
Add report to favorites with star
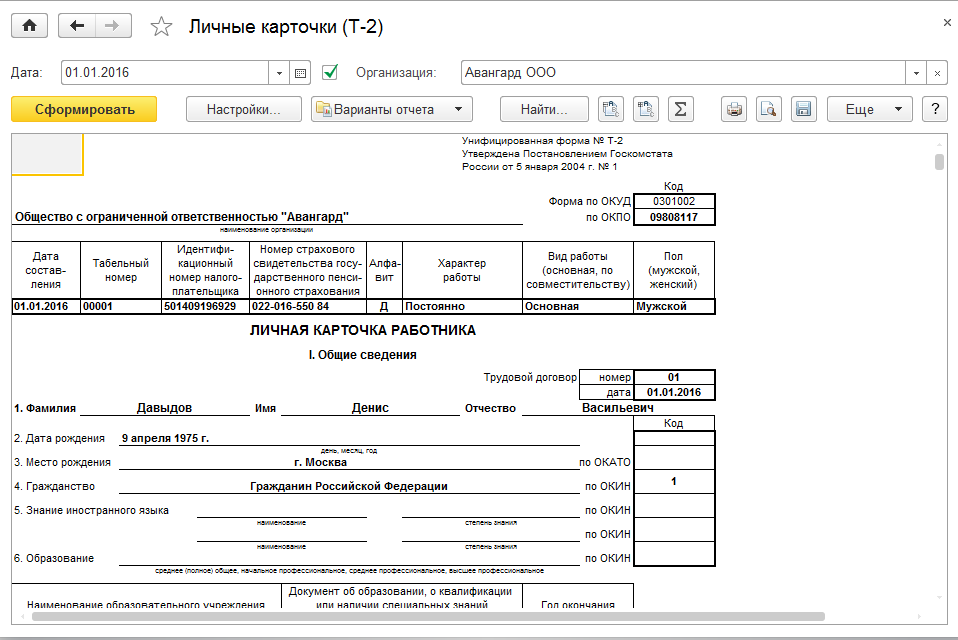(x=160, y=27)
